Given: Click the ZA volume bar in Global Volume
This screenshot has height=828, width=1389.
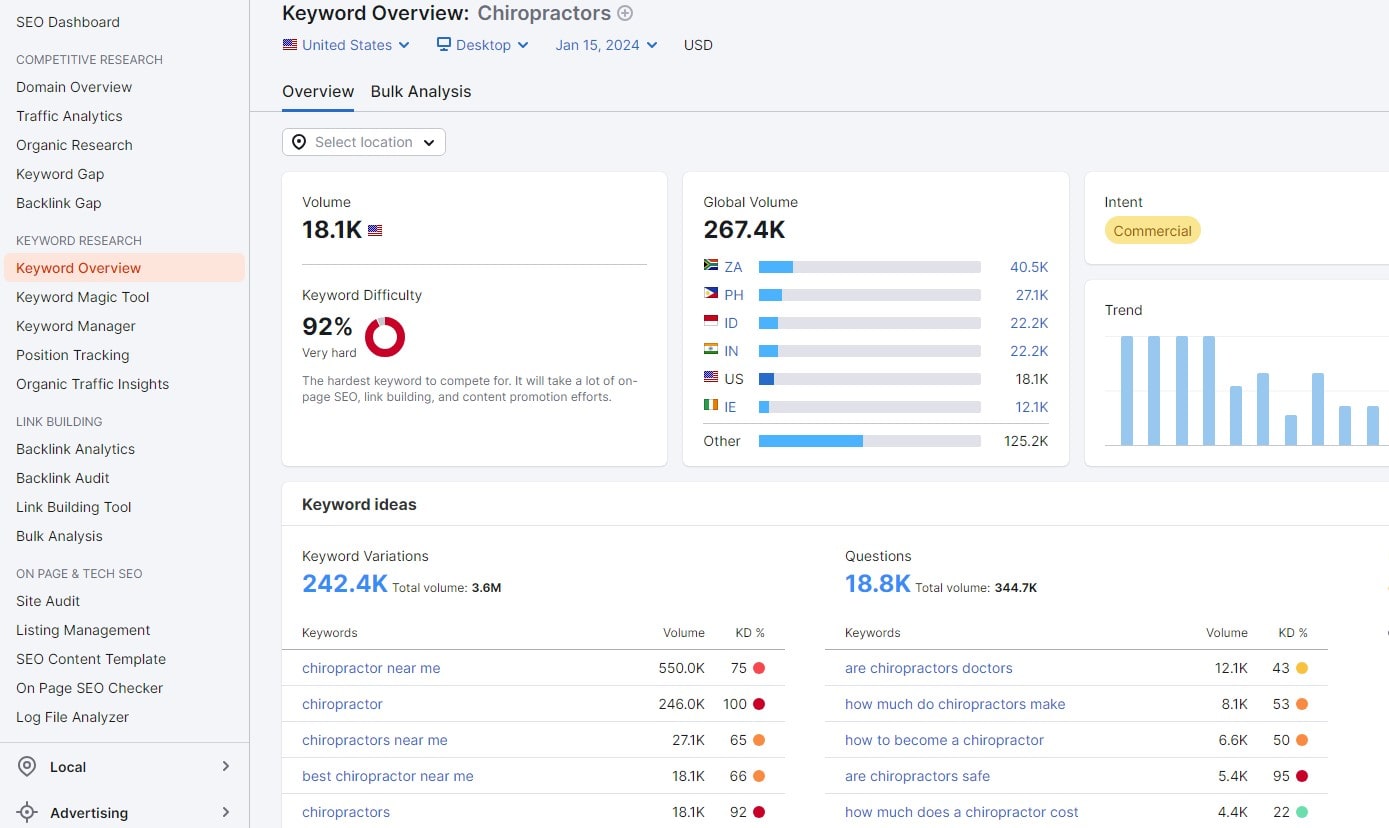Looking at the screenshot, I should click(x=870, y=267).
